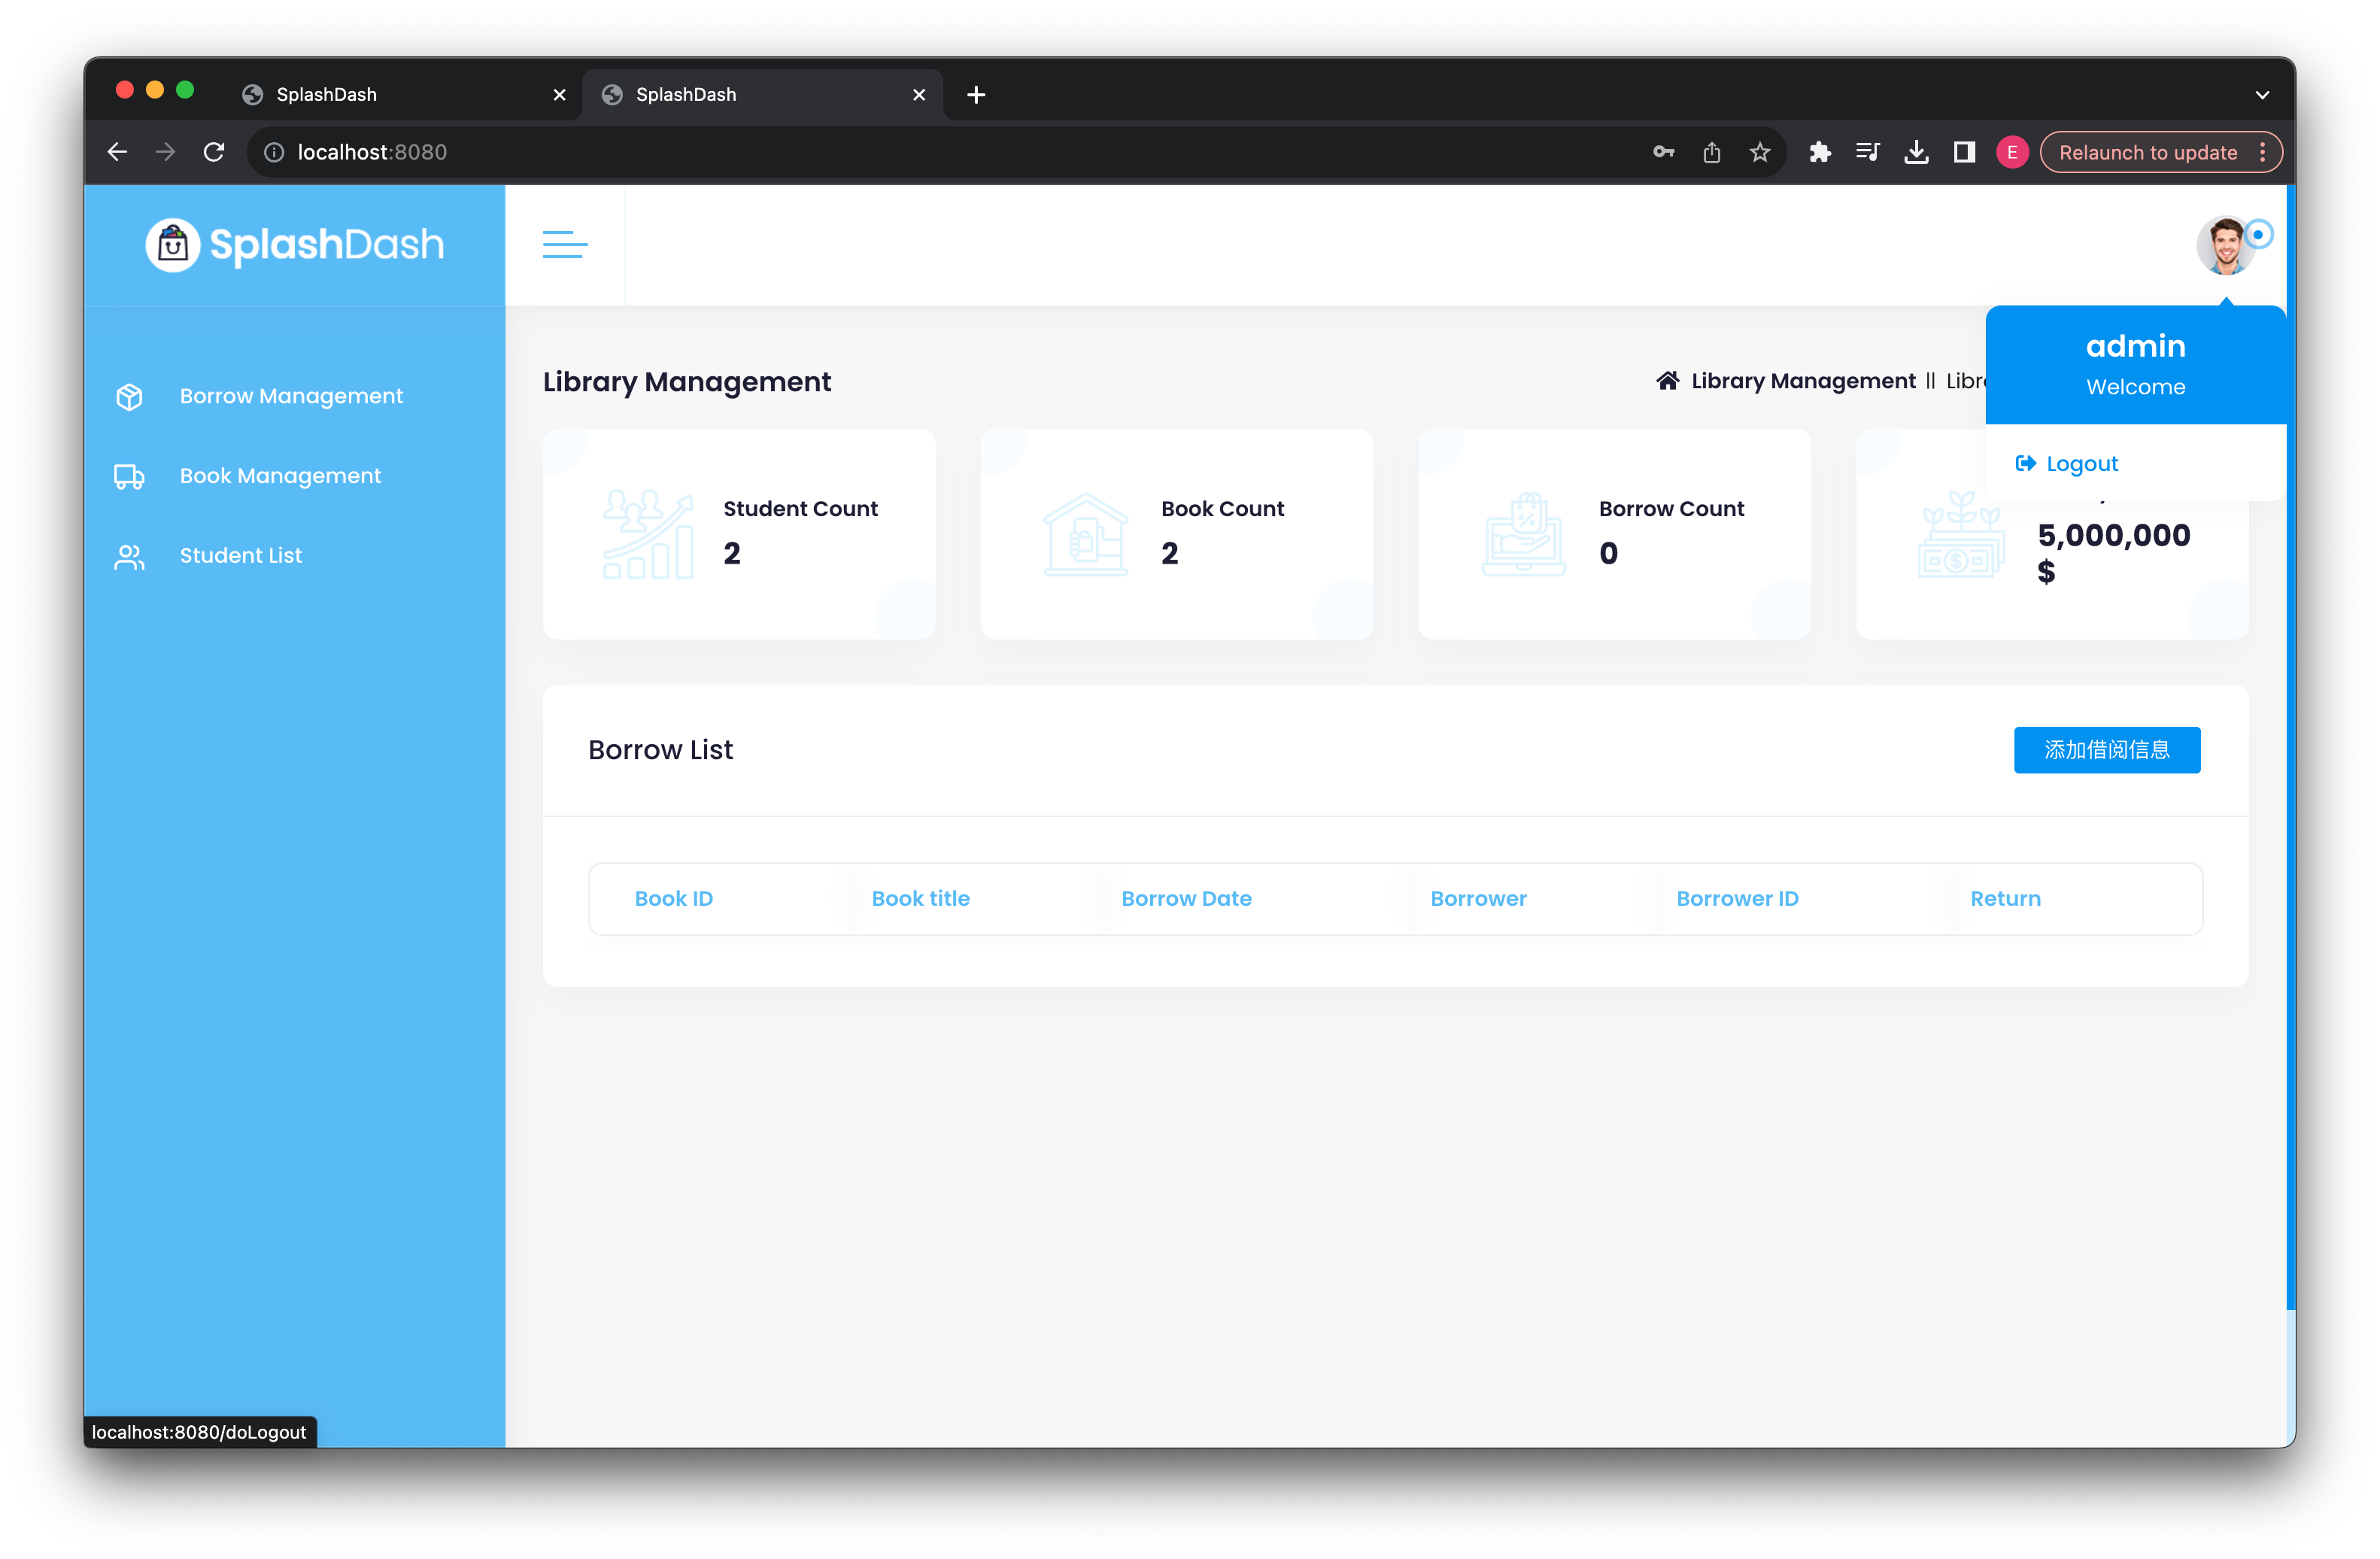Select Borrow Management menu item
Screen dimensions: 2380x1559
click(290, 395)
